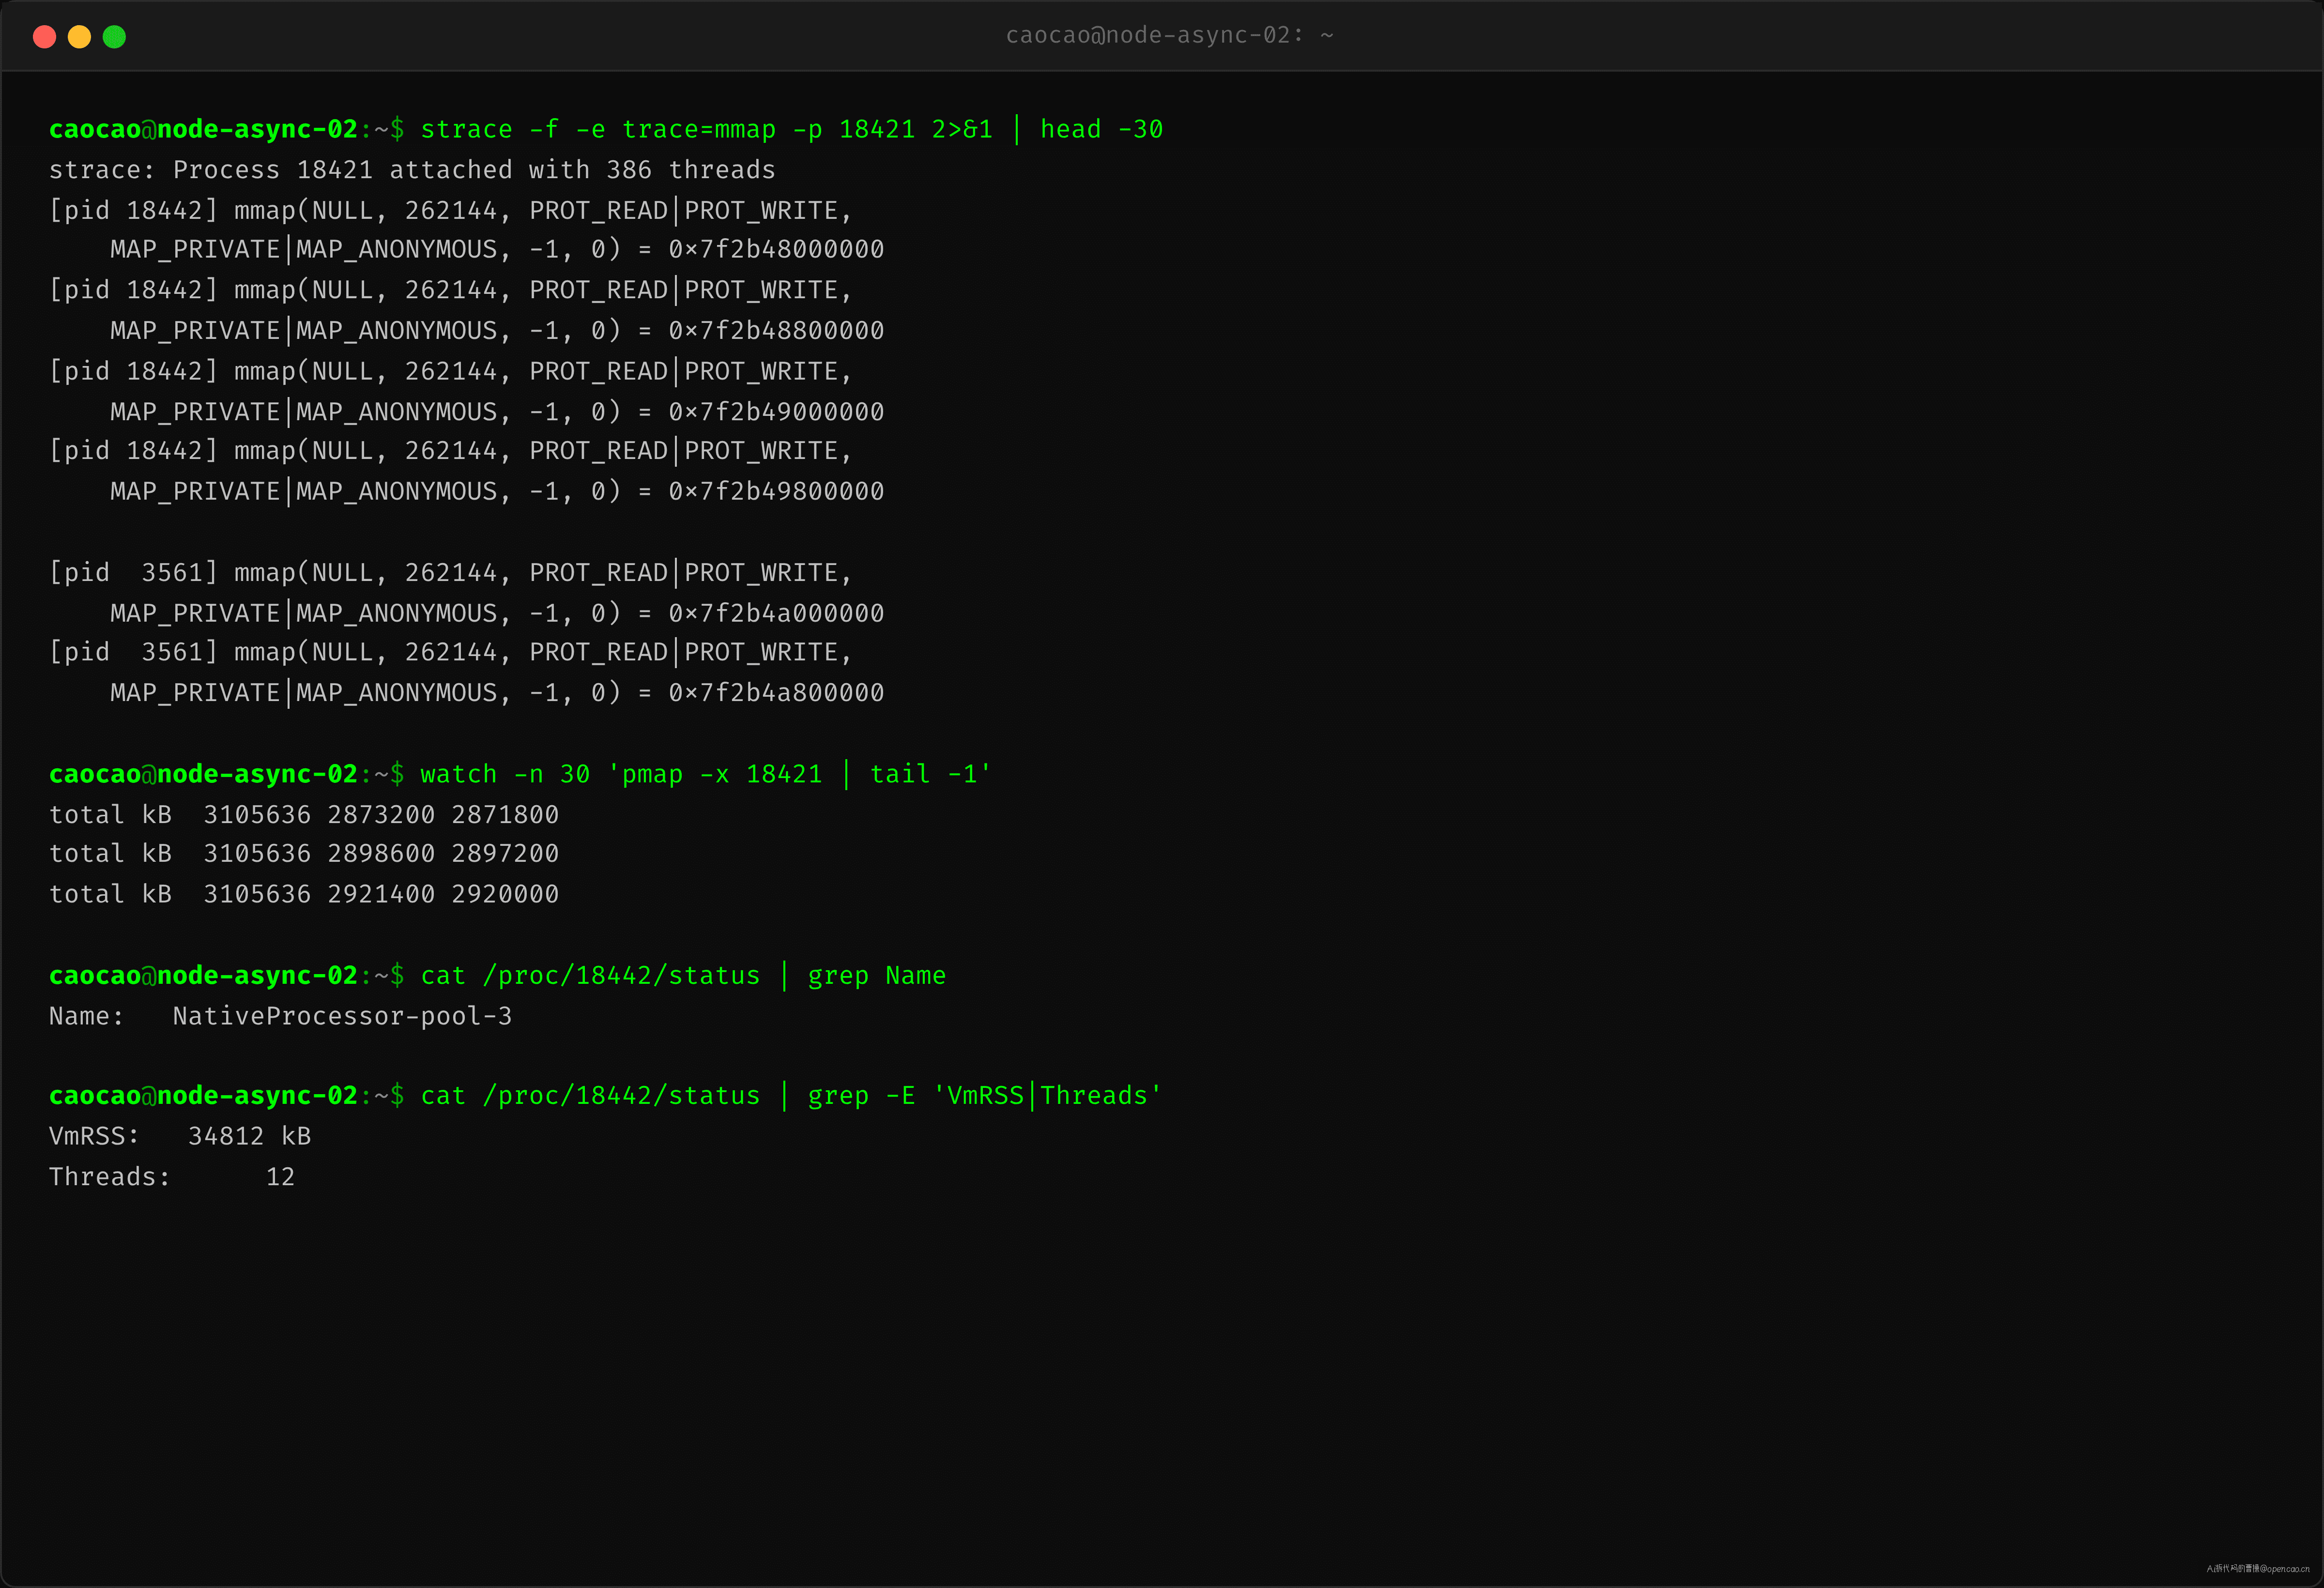Click the address 0x7f2b48800000
Screen dimensions: 2324x1588
point(776,330)
